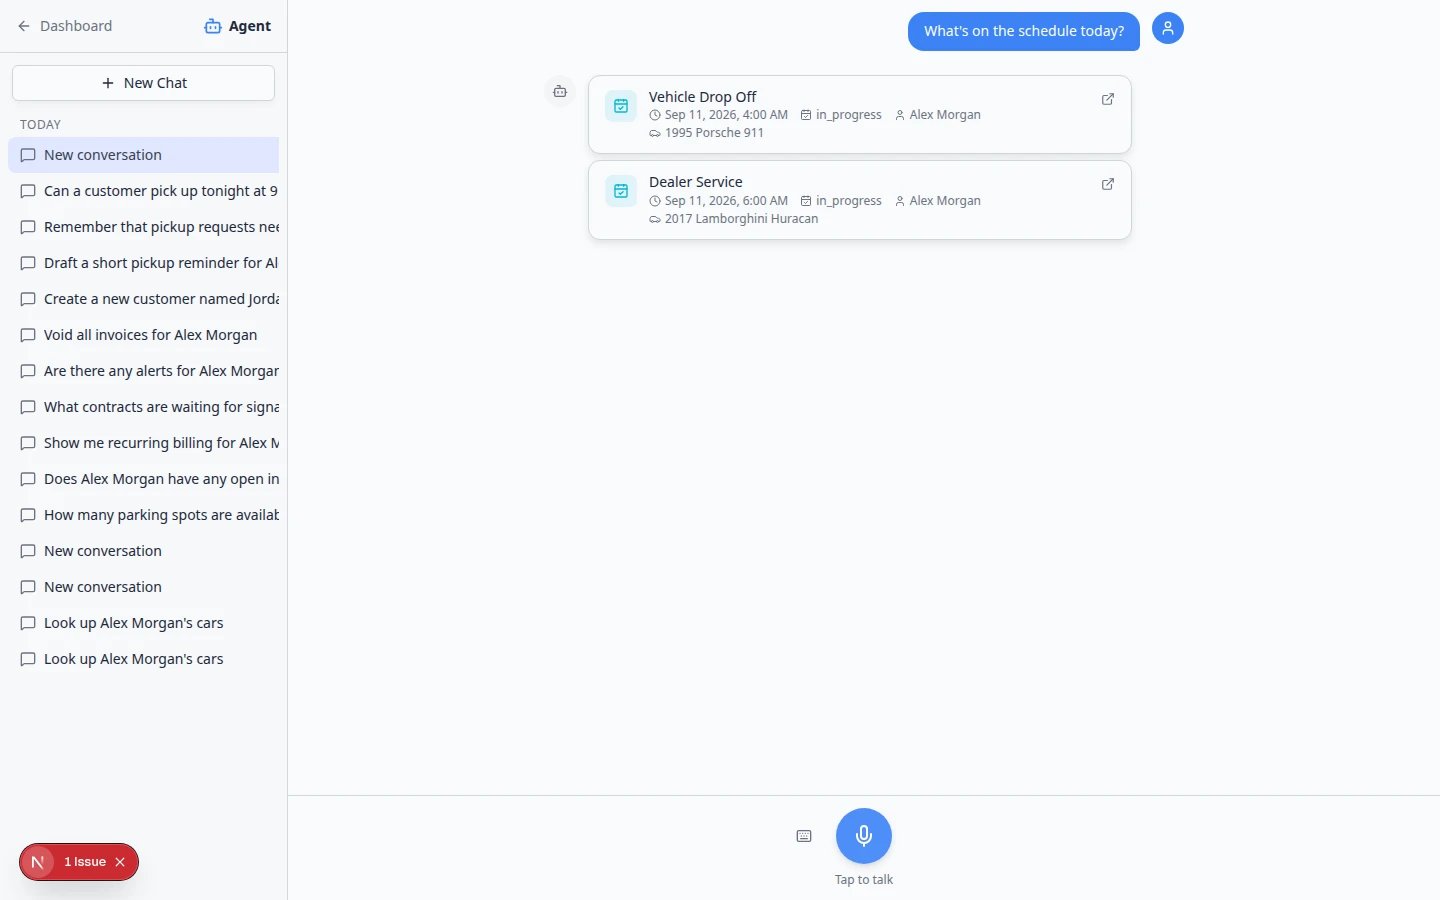Open chat 'Draft a short pickup reminder'
The image size is (1440, 900).
pos(143,263)
